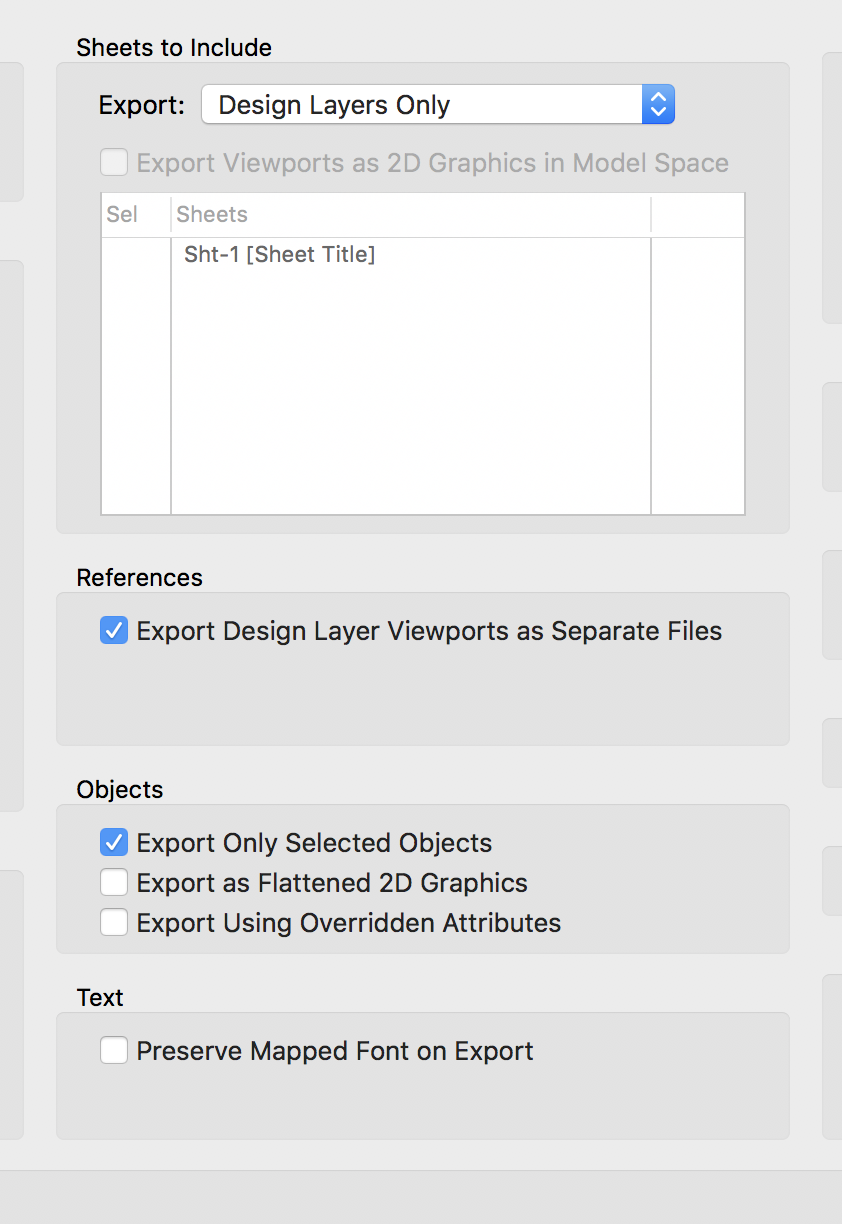
Task: Click the Sheets to Include group heading
Action: [174, 47]
